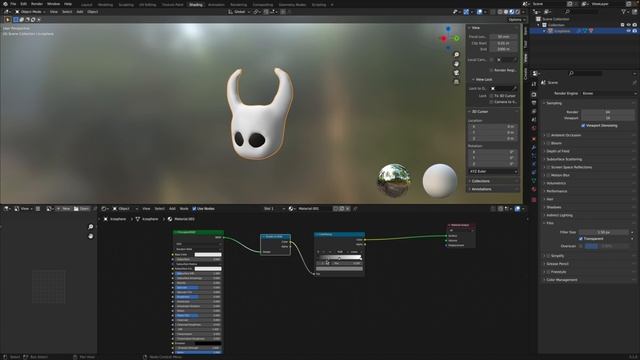This screenshot has width=640, height=360.
Task: Click the Focal Length field
Action: point(503,36)
